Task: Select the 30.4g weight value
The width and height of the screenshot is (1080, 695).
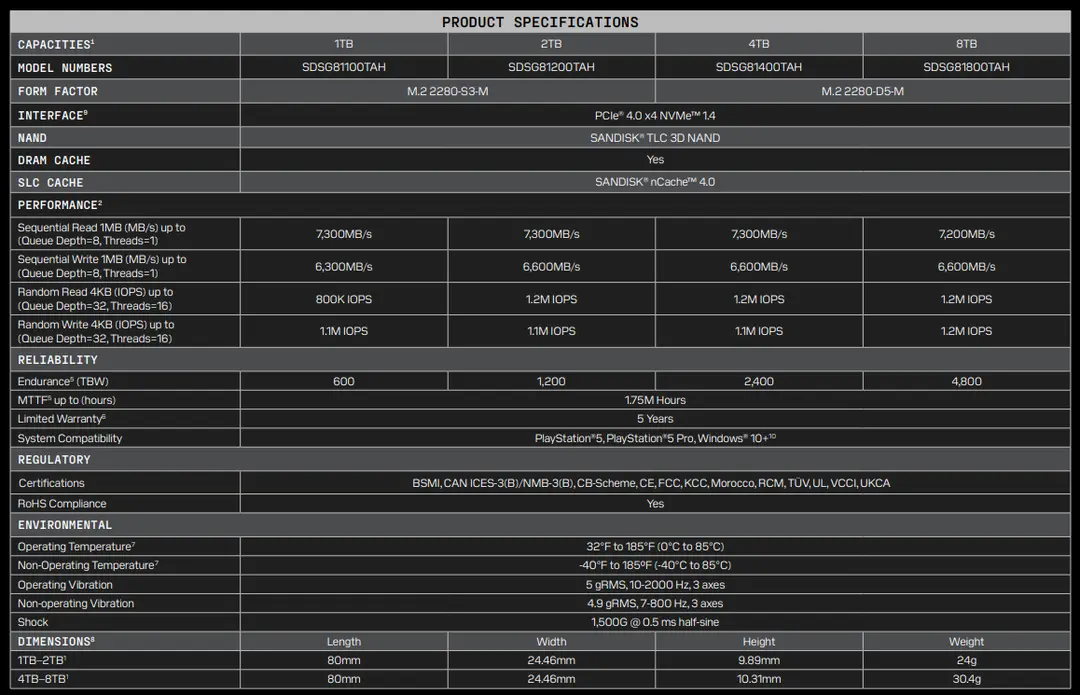Action: [x=966, y=678]
